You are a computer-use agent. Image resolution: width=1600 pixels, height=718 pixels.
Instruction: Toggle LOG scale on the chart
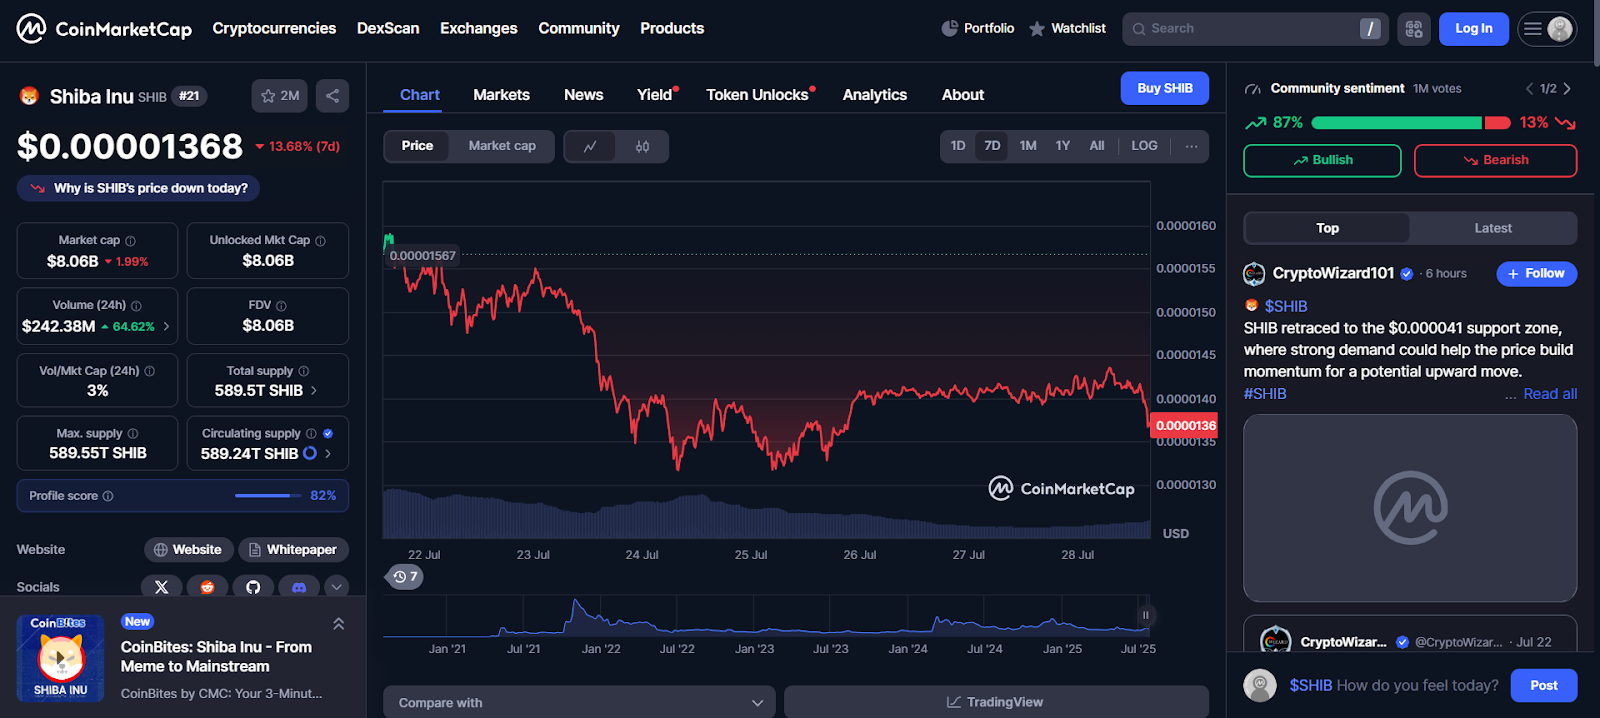(1144, 146)
